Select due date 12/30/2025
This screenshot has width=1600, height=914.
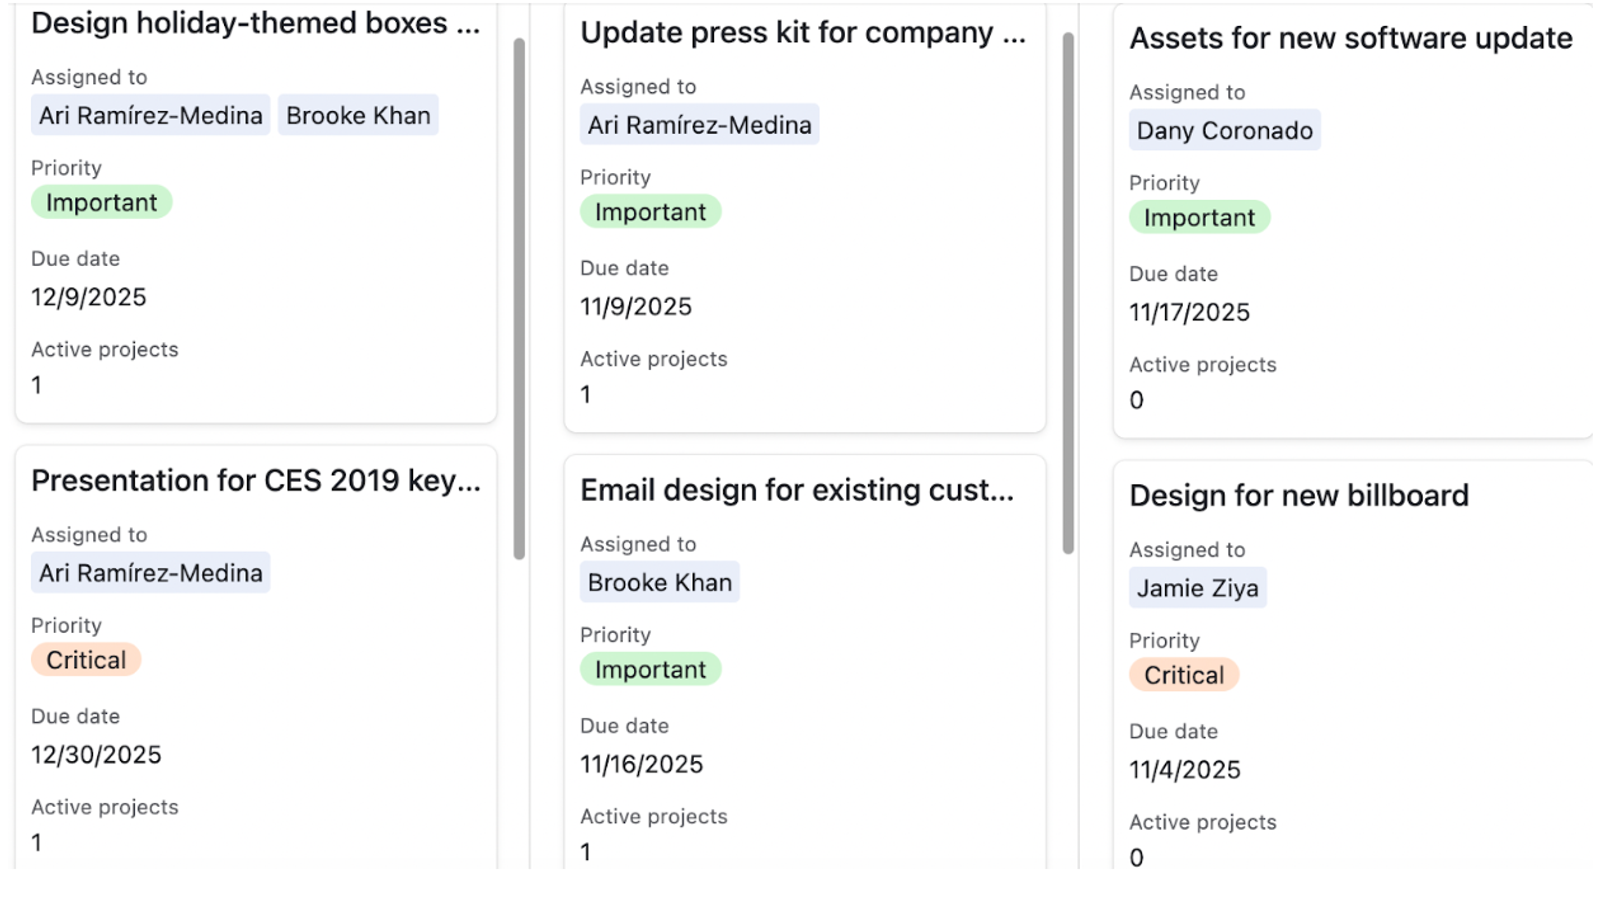(x=96, y=755)
